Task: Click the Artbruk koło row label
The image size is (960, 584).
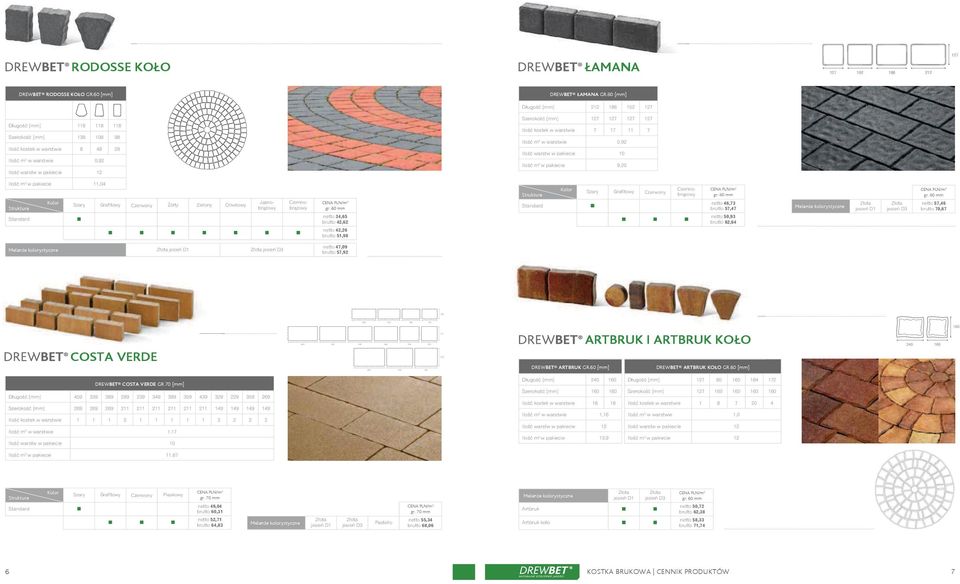Action: (536, 522)
